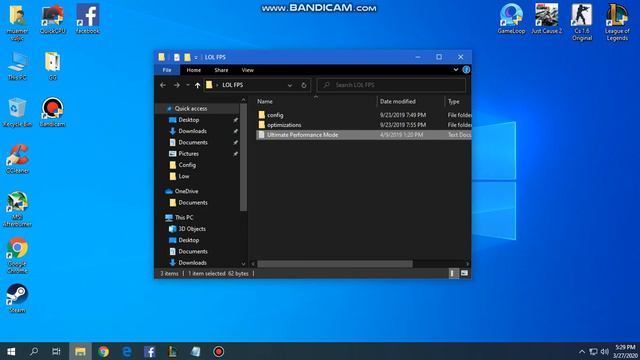Click the horizontal scrollbar in file list
Screen dimensions: 640x360
click(335, 264)
